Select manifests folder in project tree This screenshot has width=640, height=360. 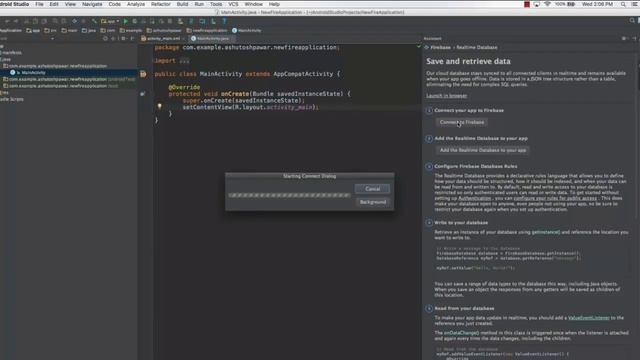point(11,53)
